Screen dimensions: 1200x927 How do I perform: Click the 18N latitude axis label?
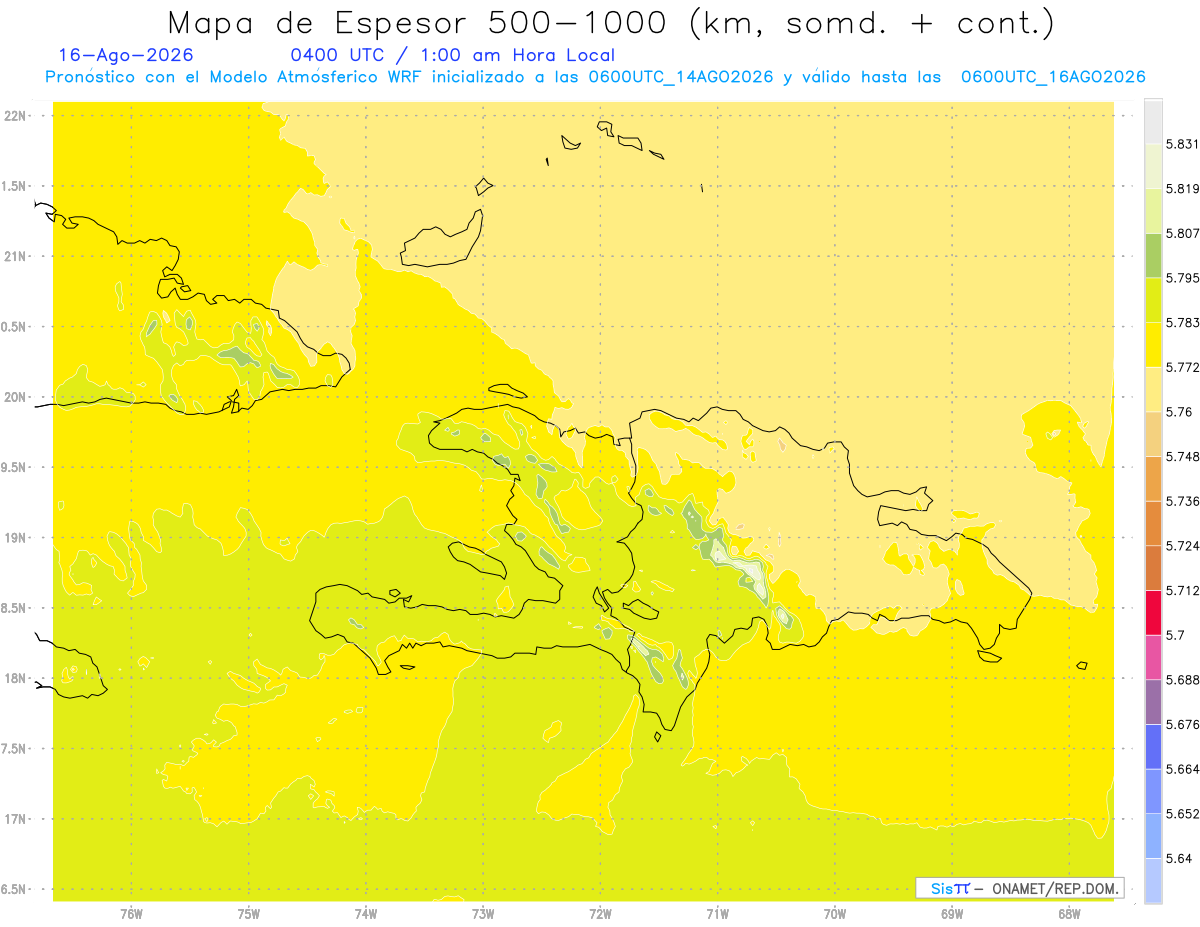17,679
